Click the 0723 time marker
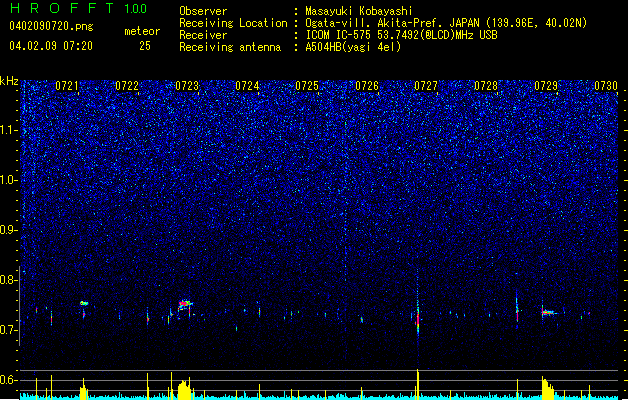This screenshot has width=629, height=400. [187, 85]
